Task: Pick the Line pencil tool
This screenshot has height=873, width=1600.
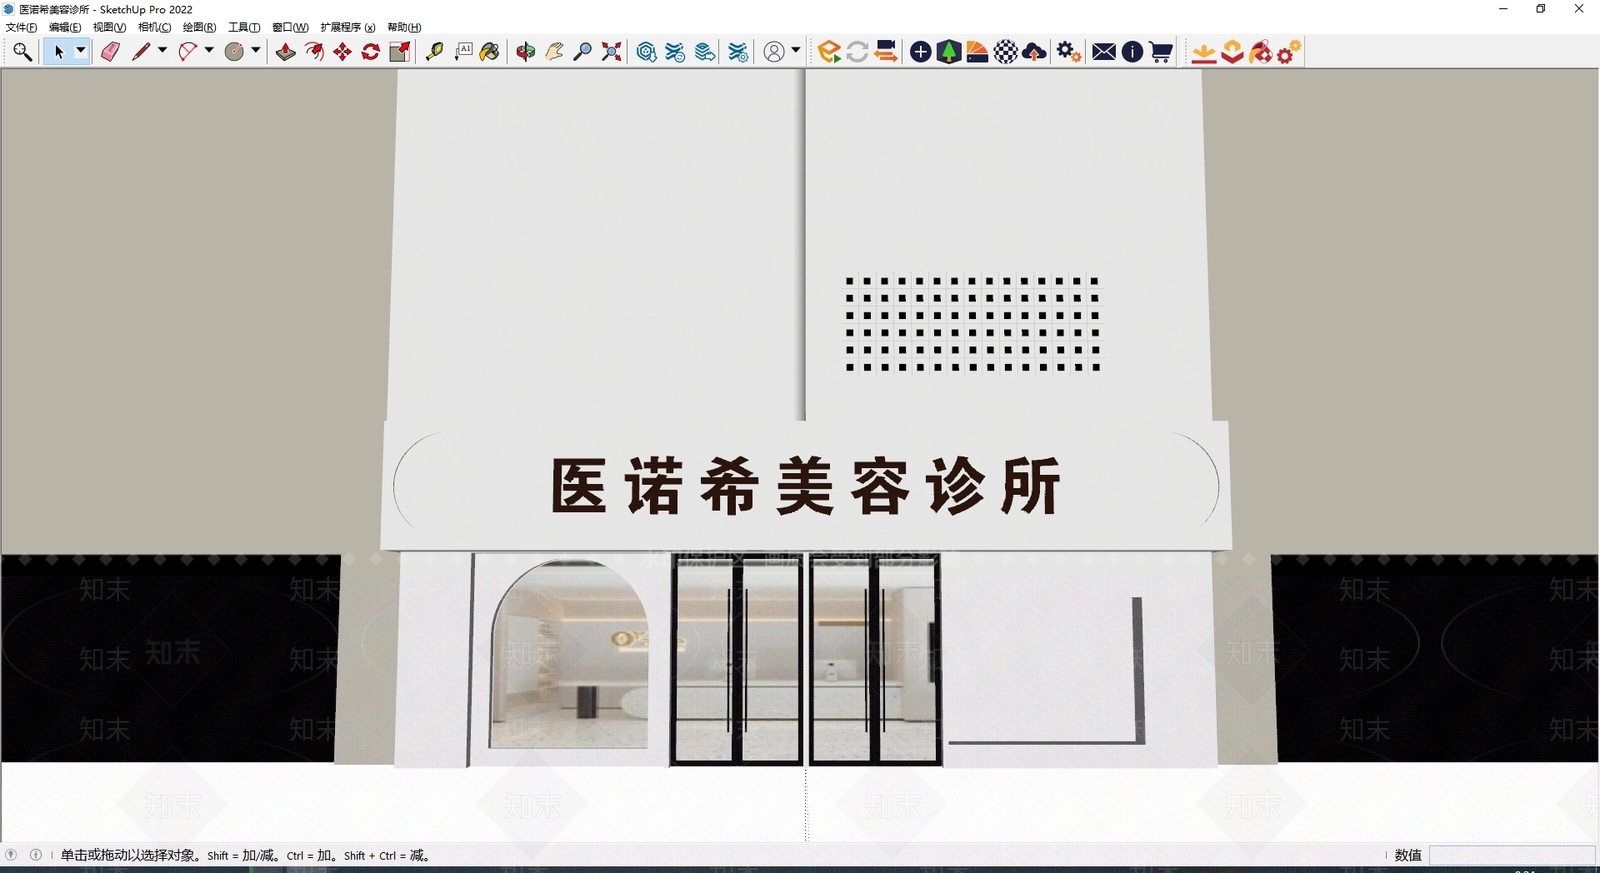Action: pos(141,52)
